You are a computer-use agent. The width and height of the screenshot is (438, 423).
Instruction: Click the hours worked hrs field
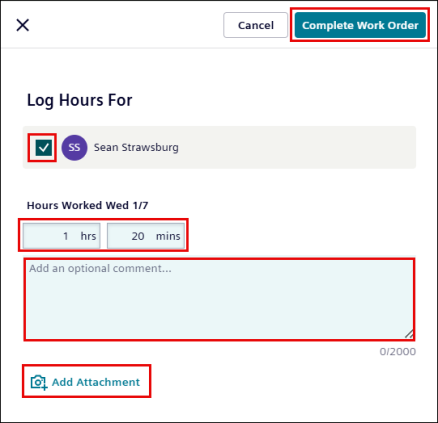[62, 236]
